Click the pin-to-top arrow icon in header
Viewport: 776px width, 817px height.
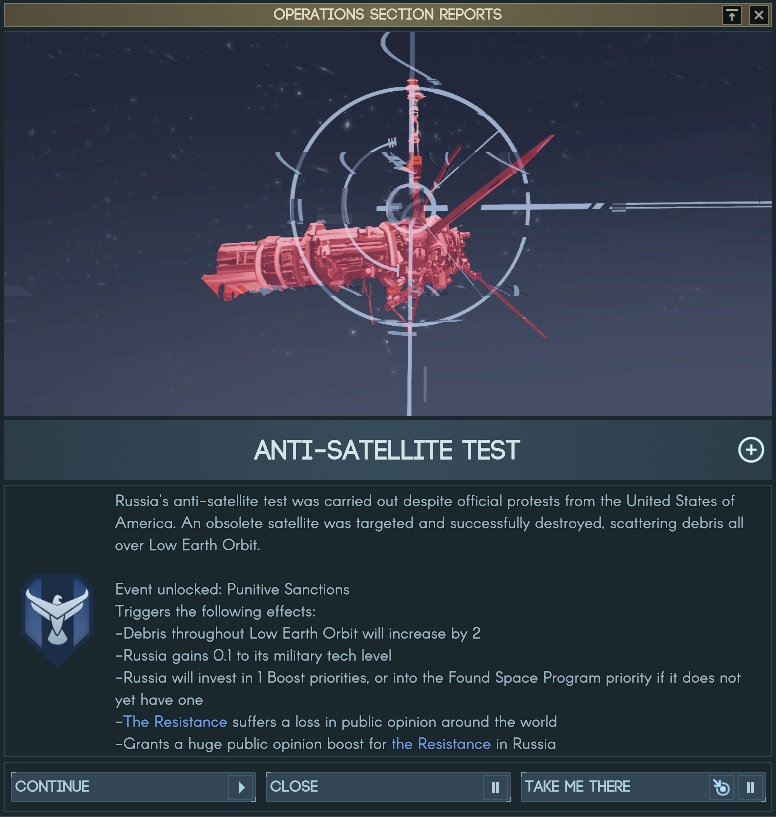[732, 15]
